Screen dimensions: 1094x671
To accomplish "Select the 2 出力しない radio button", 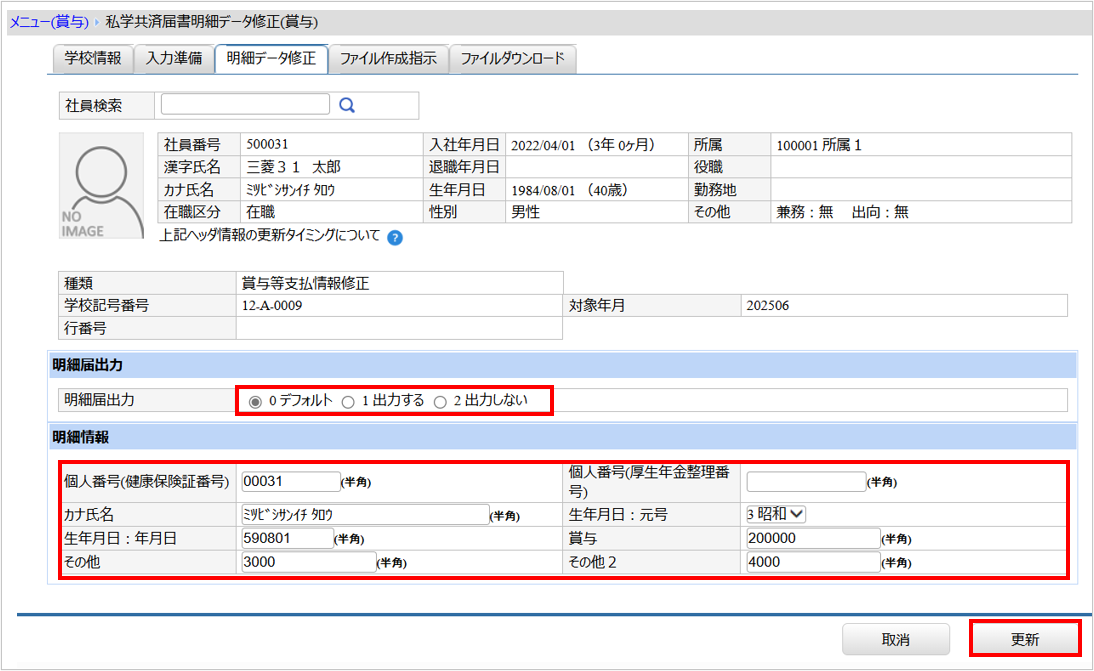I will point(440,402).
